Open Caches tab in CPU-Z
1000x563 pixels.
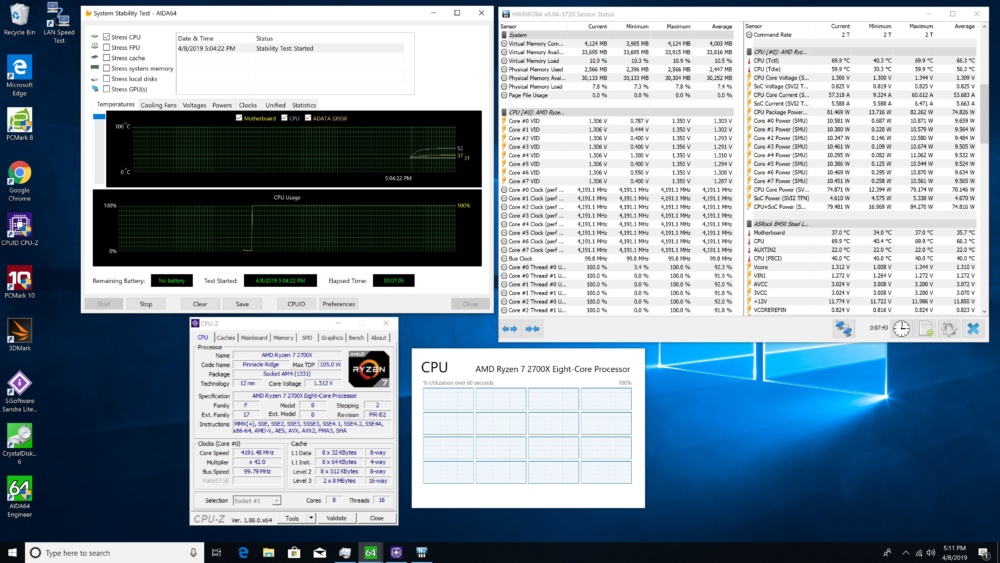(x=226, y=338)
